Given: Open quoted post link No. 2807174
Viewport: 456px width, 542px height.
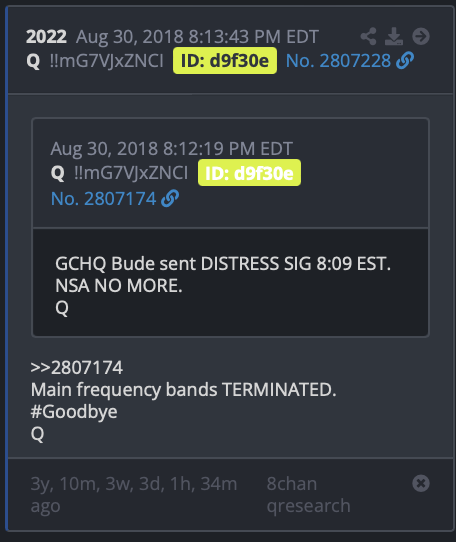Looking at the screenshot, I should pos(103,199).
